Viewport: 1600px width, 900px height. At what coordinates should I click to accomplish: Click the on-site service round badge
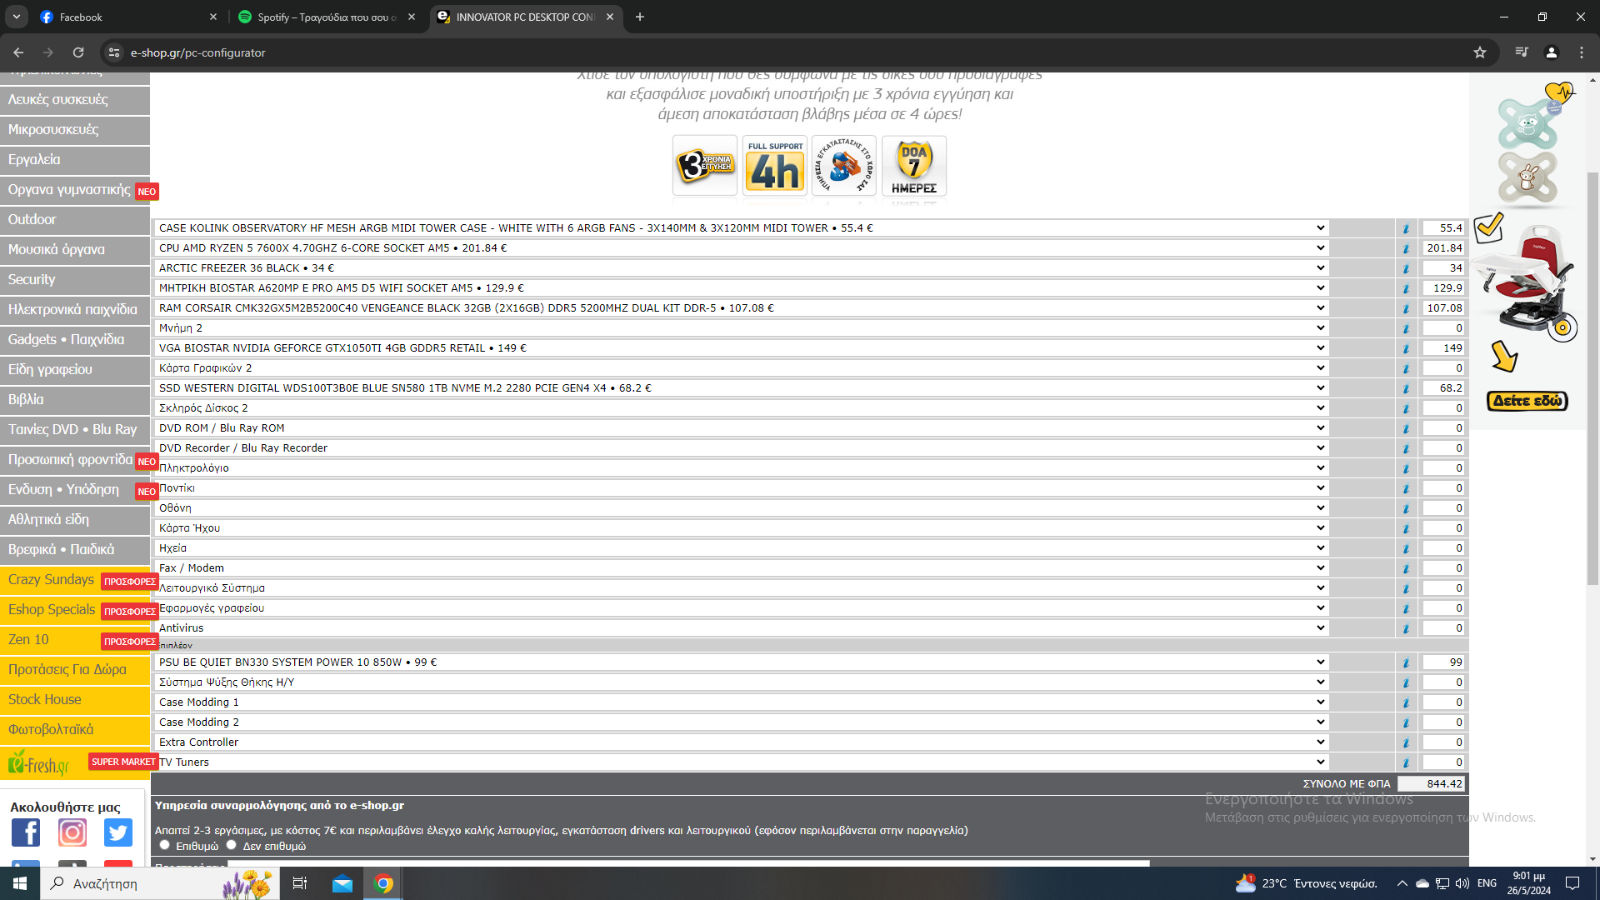pos(844,166)
